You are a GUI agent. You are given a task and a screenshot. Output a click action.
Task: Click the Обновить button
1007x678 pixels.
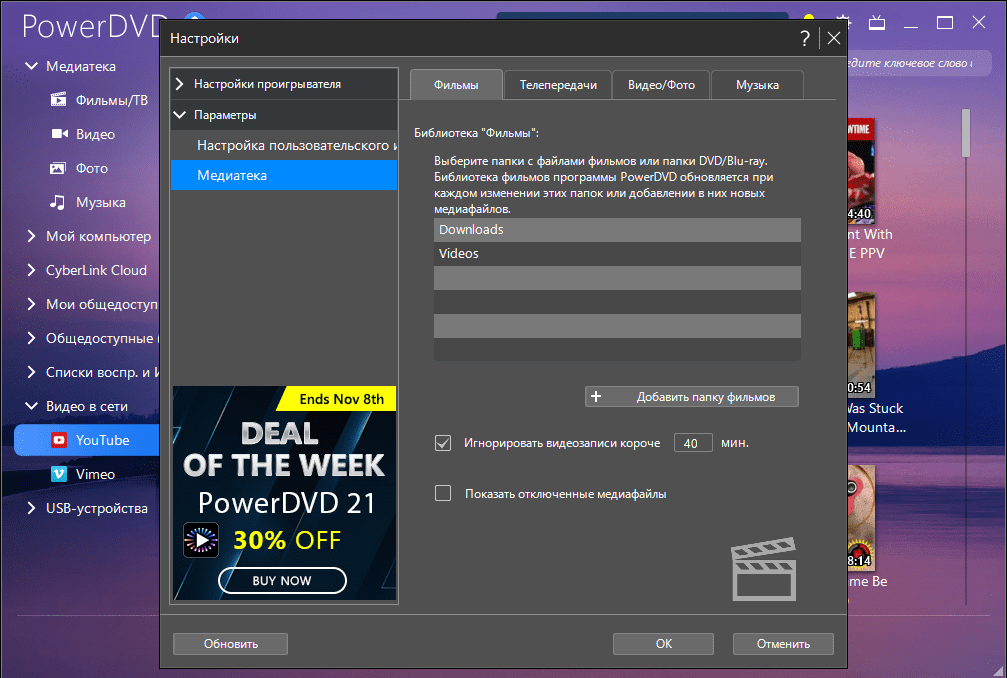[231, 644]
